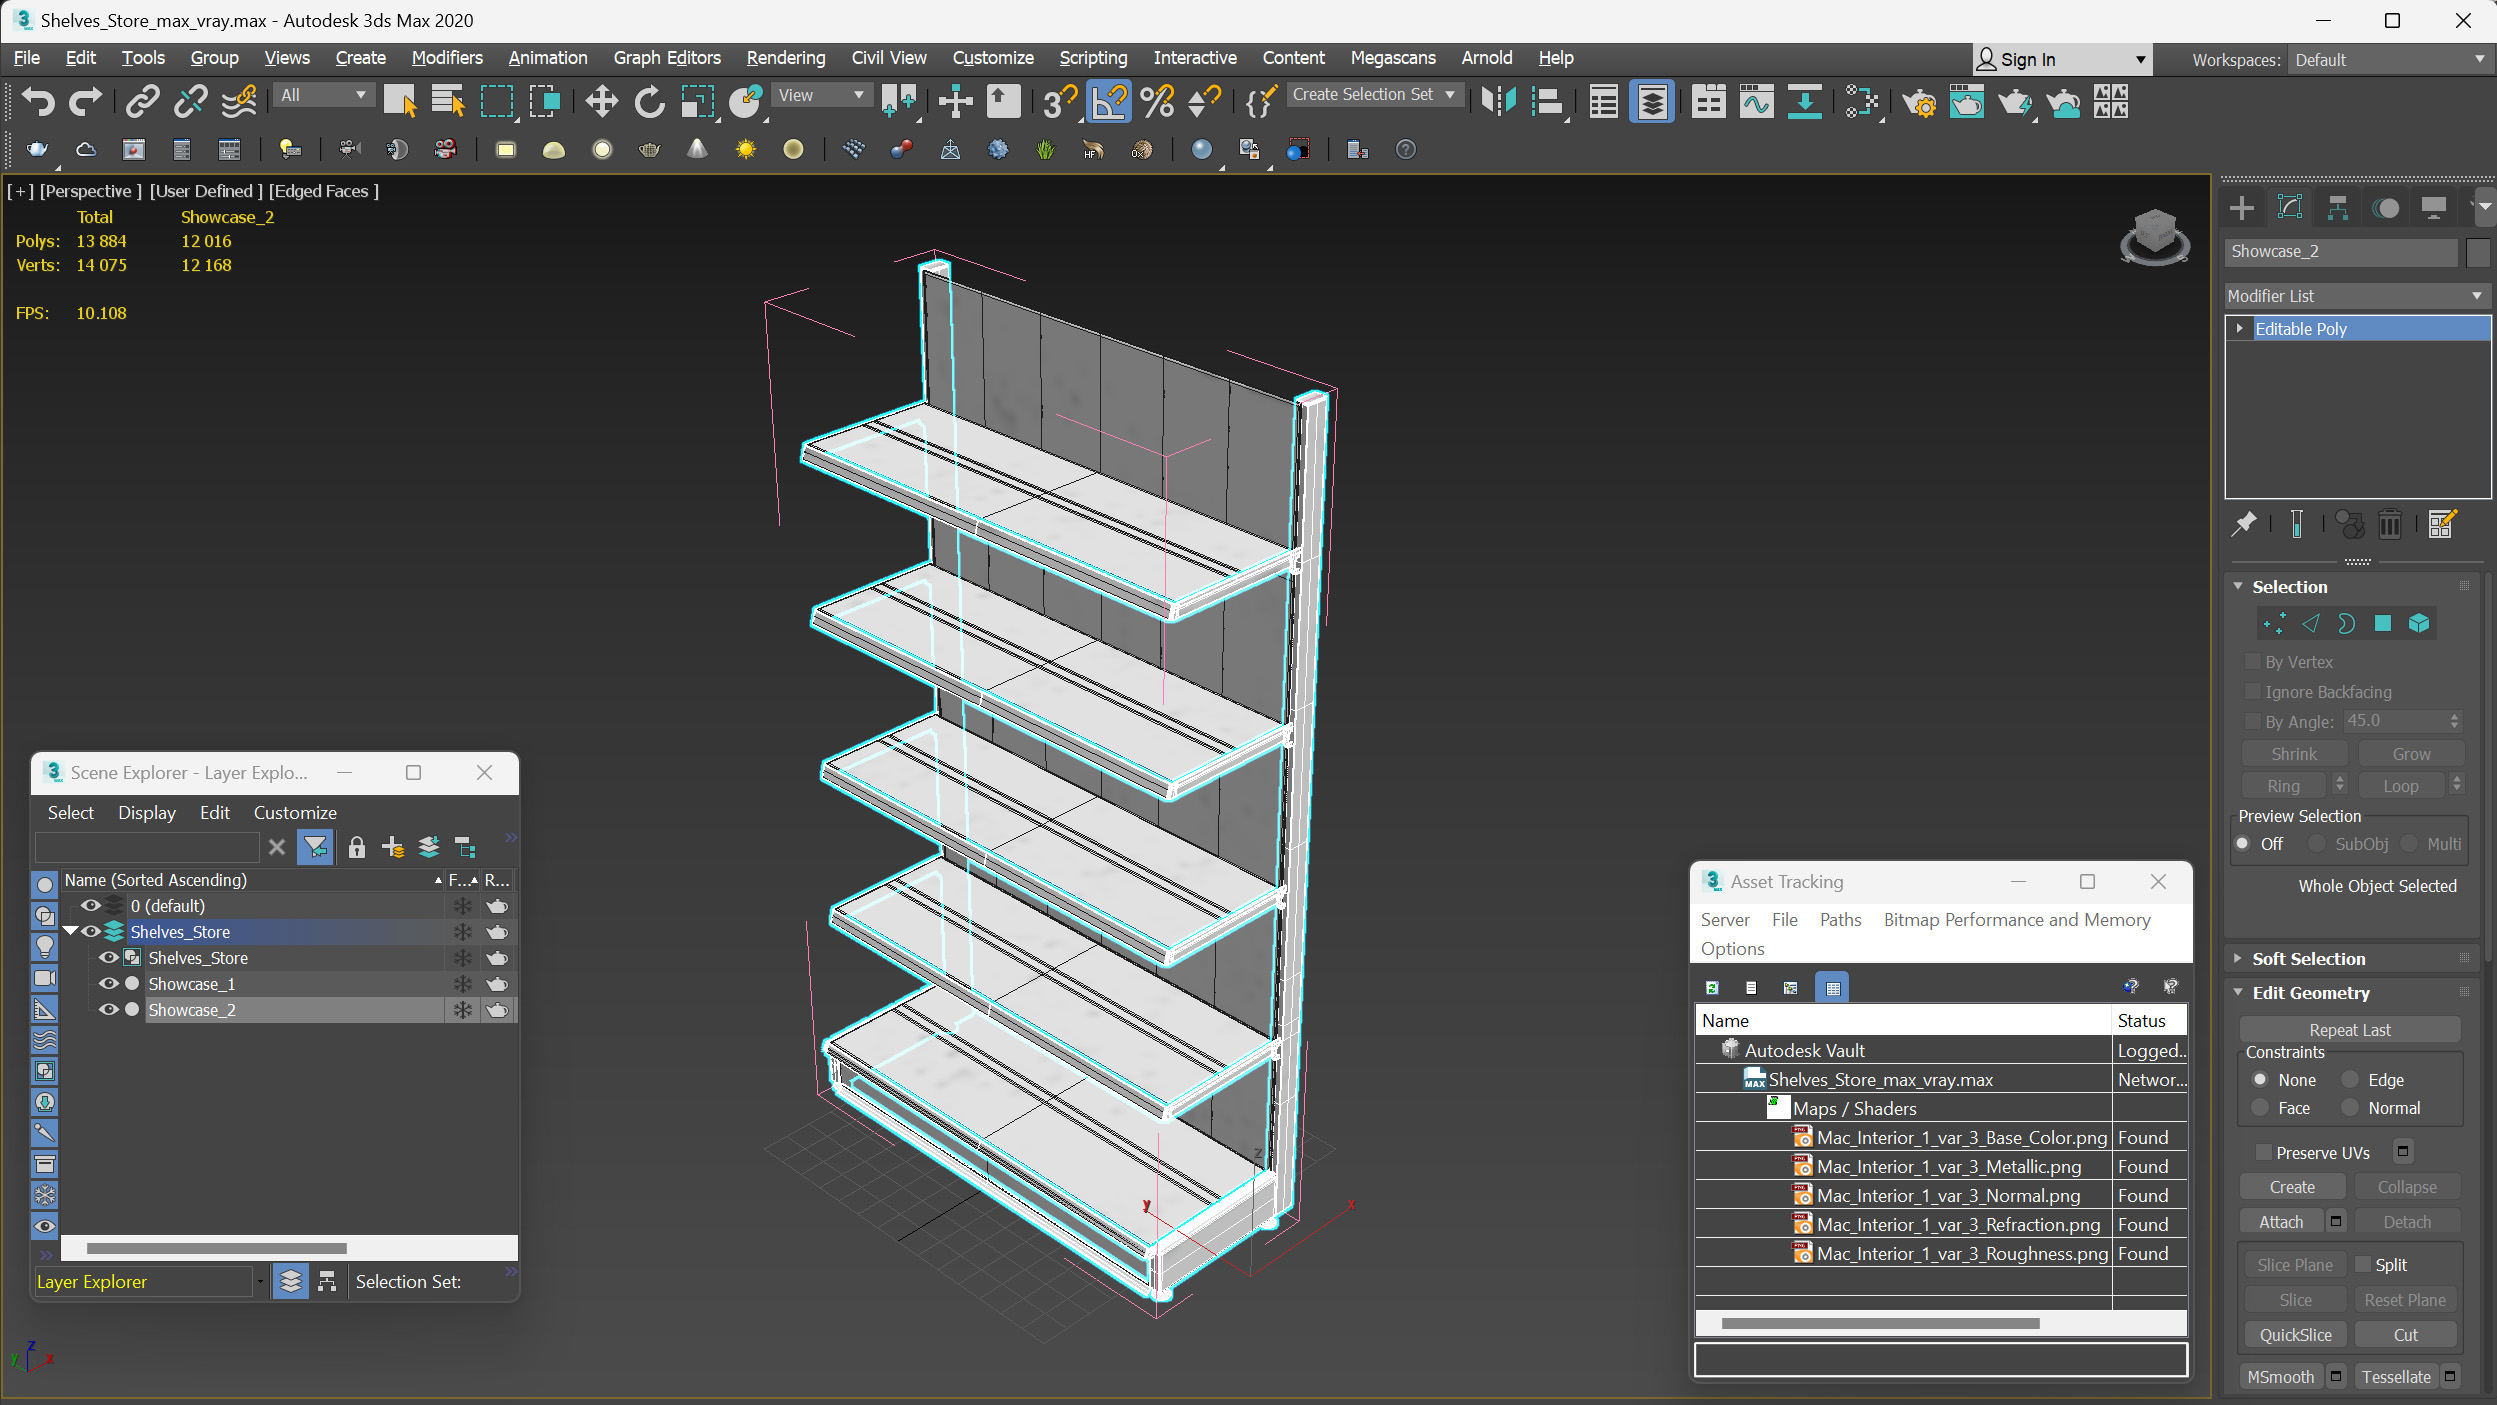Open Display menu in Scene Explorer
Image resolution: width=2497 pixels, height=1405 pixels.
[147, 813]
